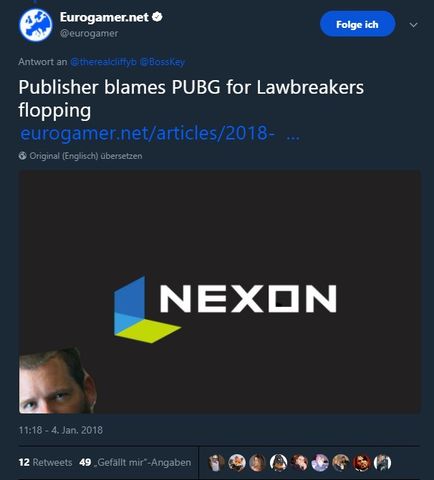The image size is (434, 480).
Task: Click the verified badge beside Eurogamer.net
Action: click(x=157, y=17)
